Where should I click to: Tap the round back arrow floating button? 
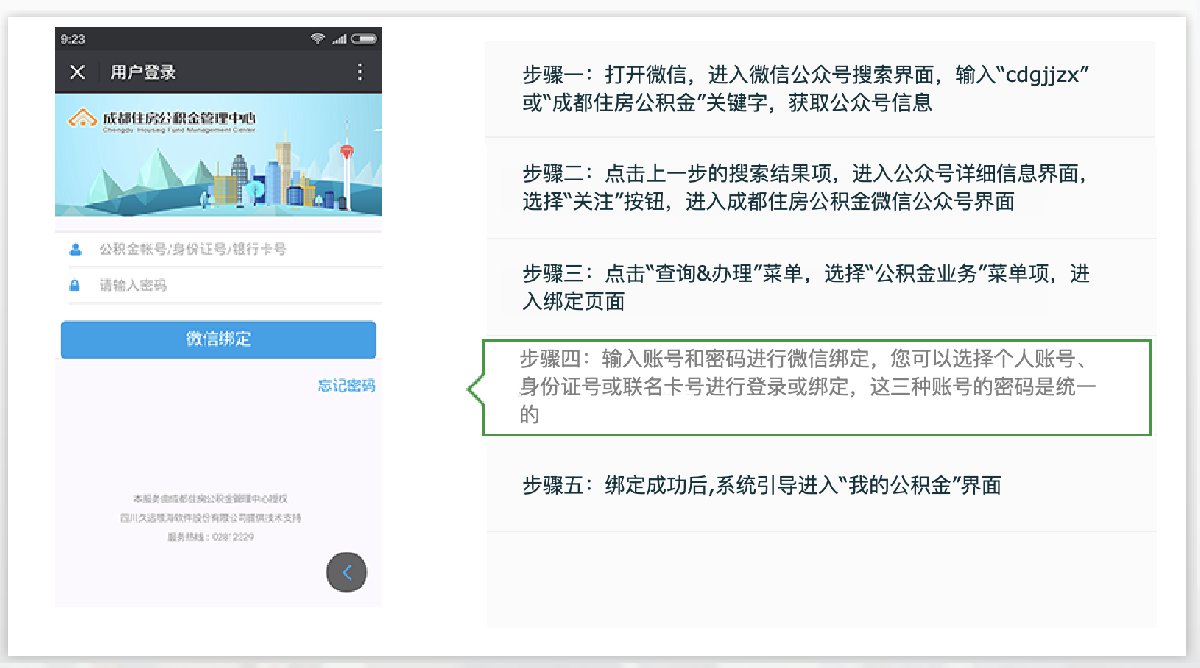[x=347, y=572]
